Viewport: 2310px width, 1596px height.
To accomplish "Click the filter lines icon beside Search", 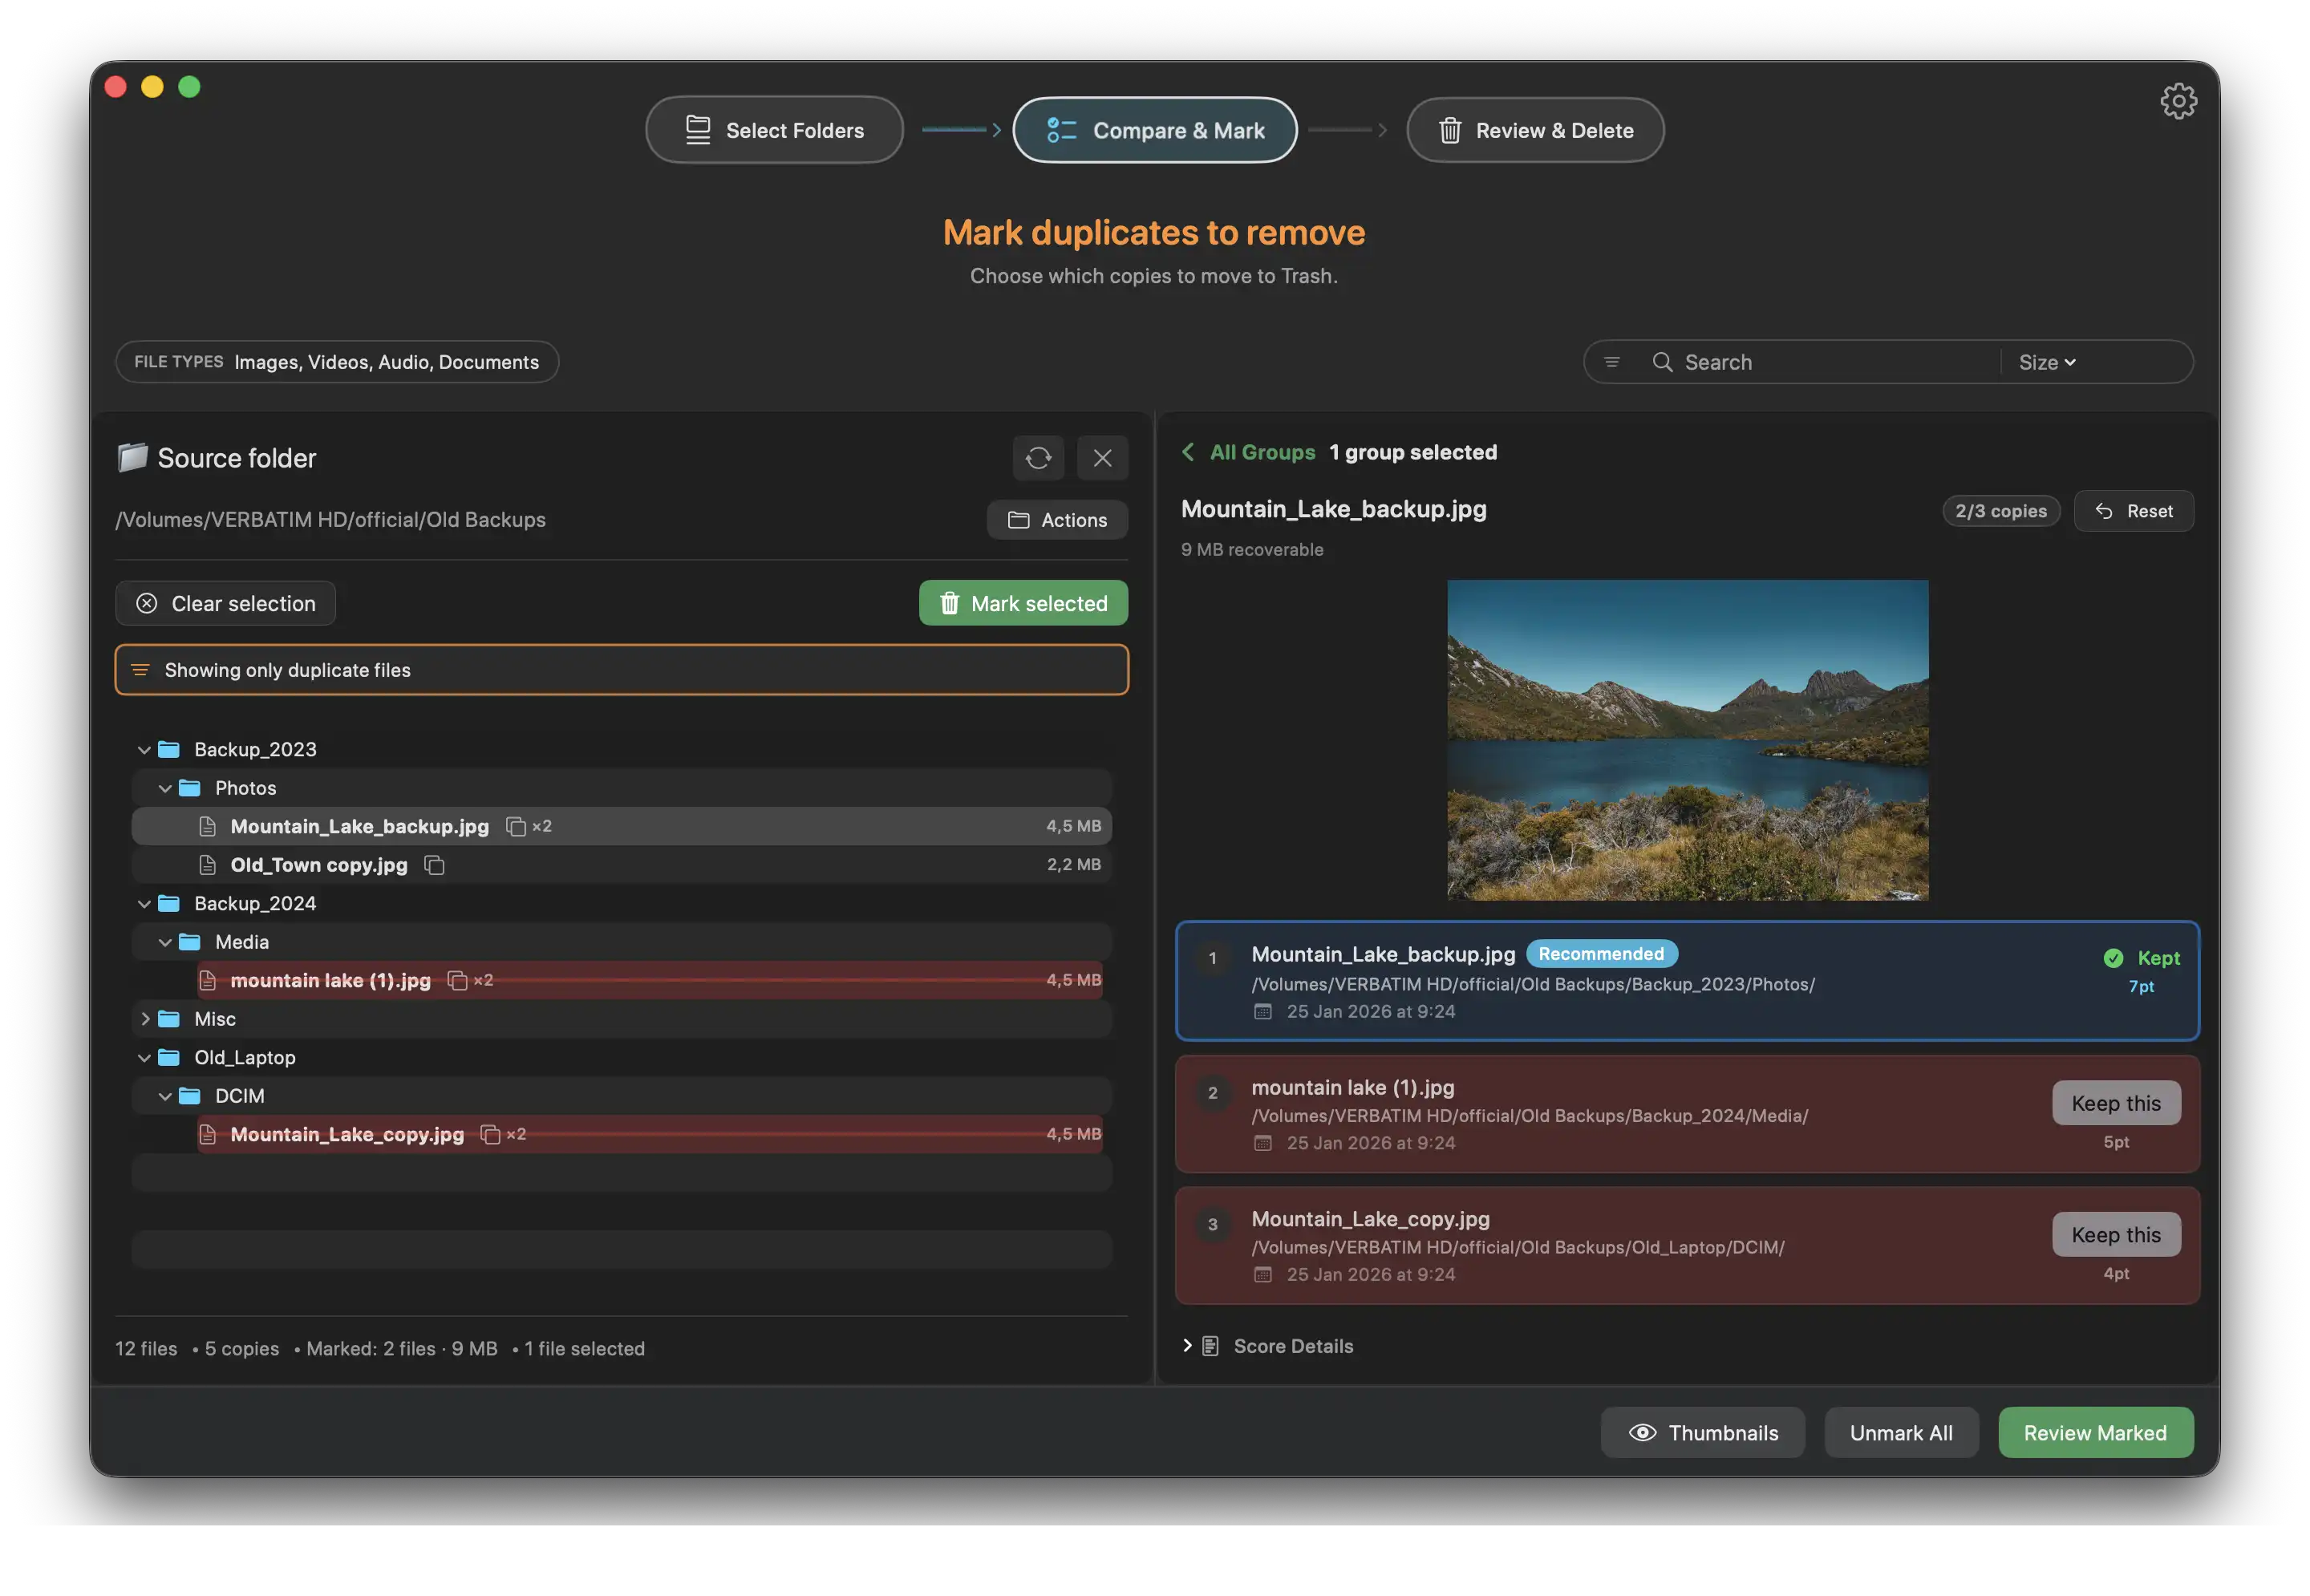I will (1611, 362).
